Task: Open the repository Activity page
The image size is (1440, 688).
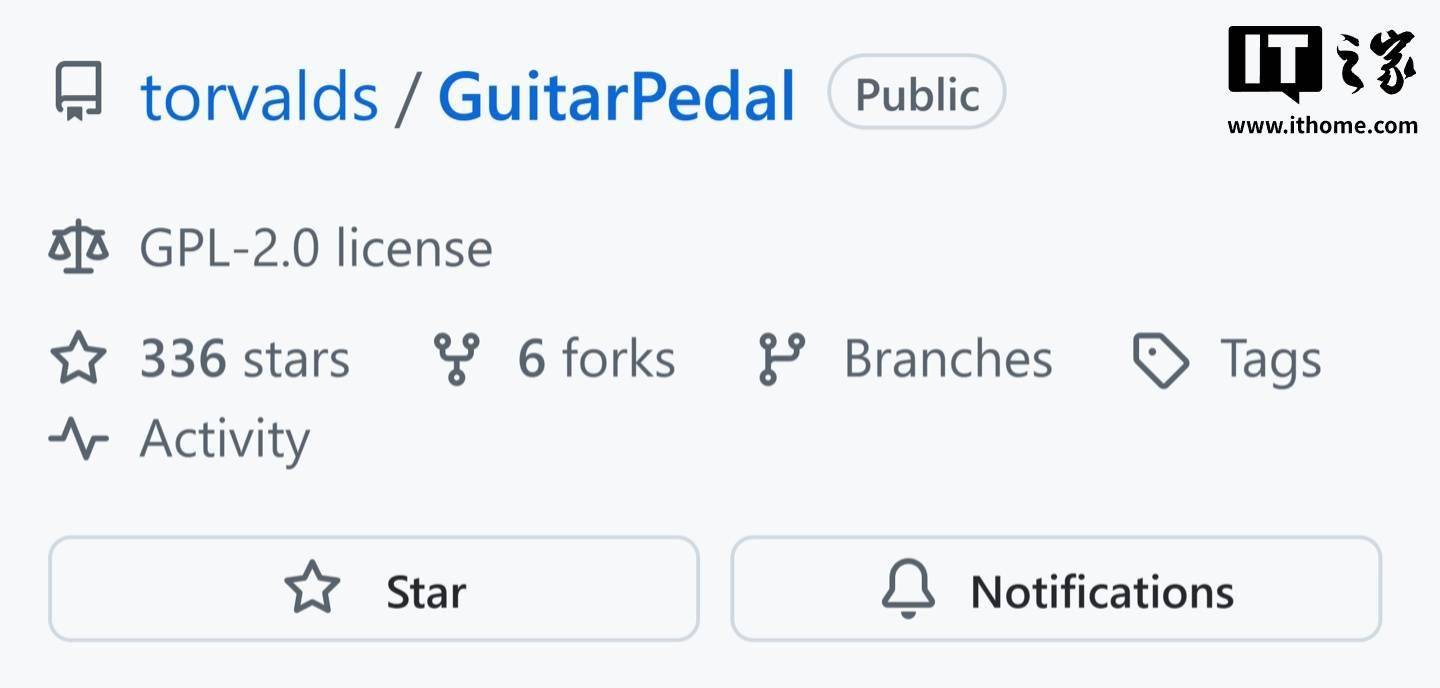Action: [x=225, y=440]
